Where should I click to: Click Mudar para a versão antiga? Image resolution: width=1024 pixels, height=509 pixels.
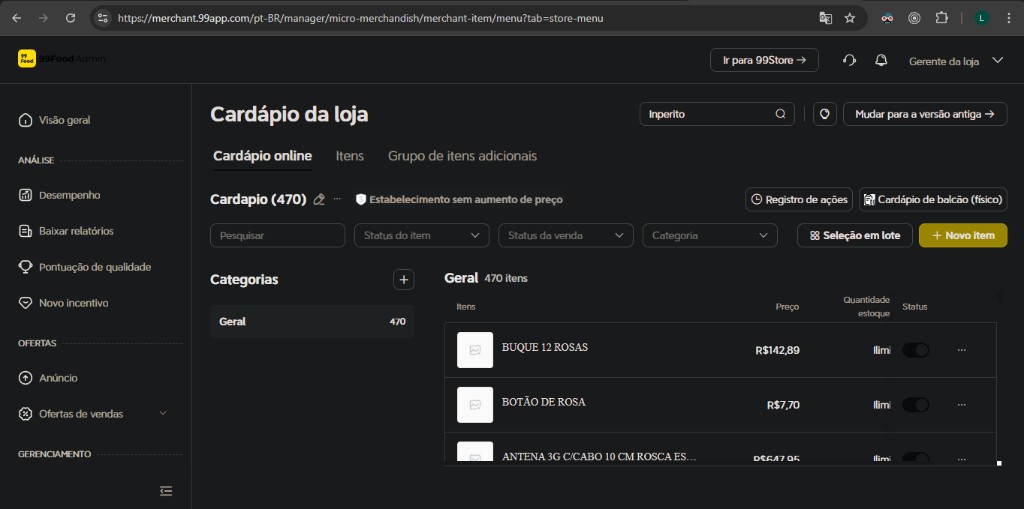925,114
